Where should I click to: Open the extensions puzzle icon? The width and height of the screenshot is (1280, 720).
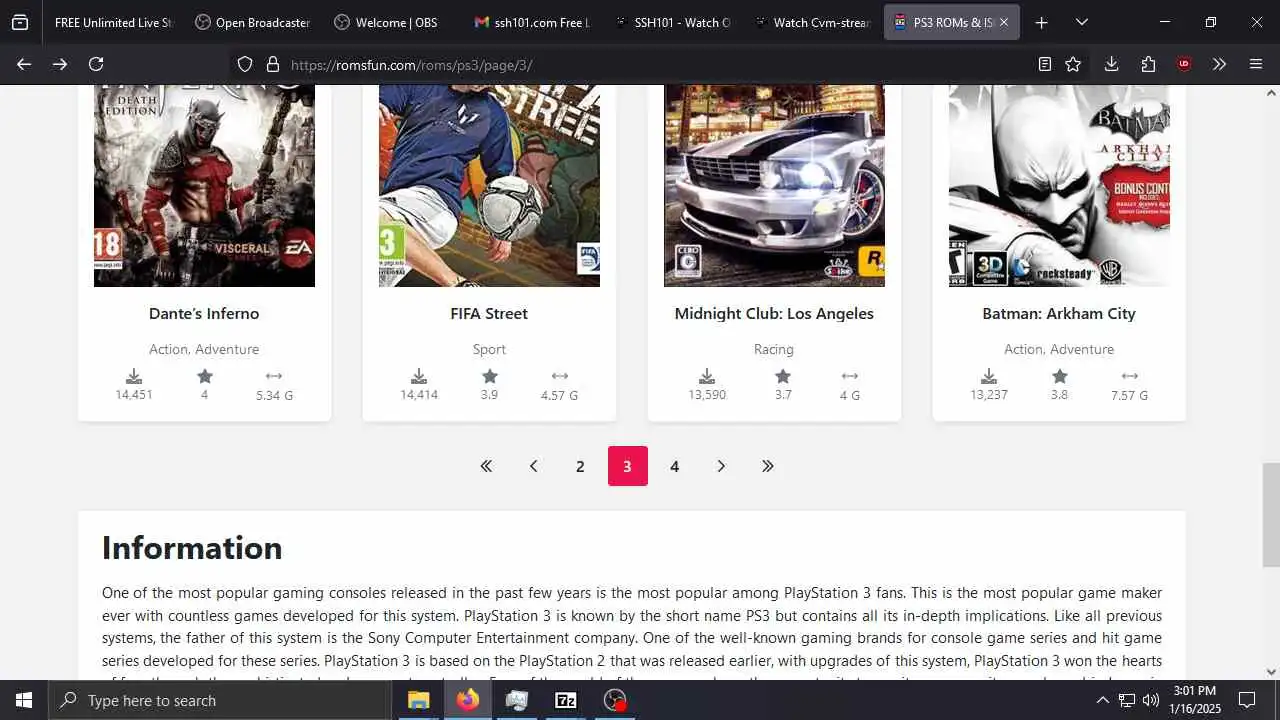tap(1148, 64)
